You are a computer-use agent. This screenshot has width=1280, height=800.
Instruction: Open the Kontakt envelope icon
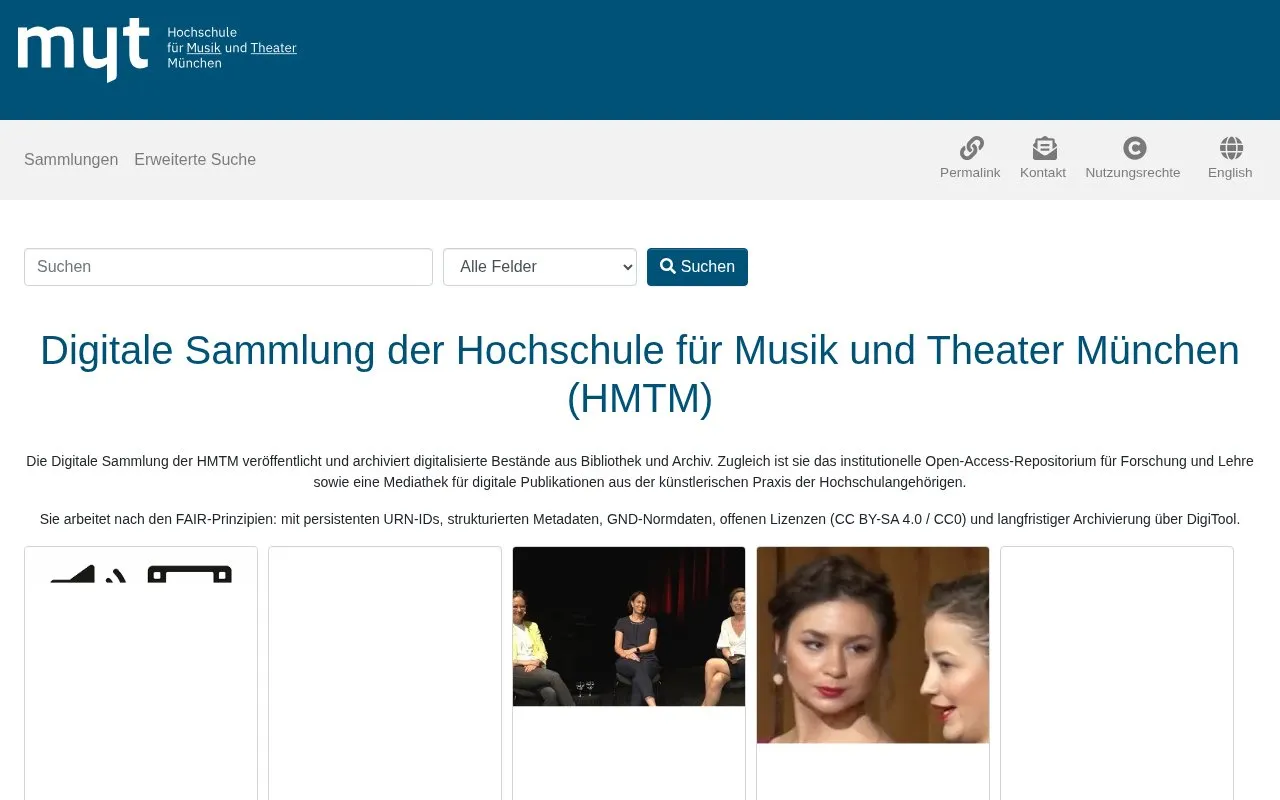[x=1044, y=148]
